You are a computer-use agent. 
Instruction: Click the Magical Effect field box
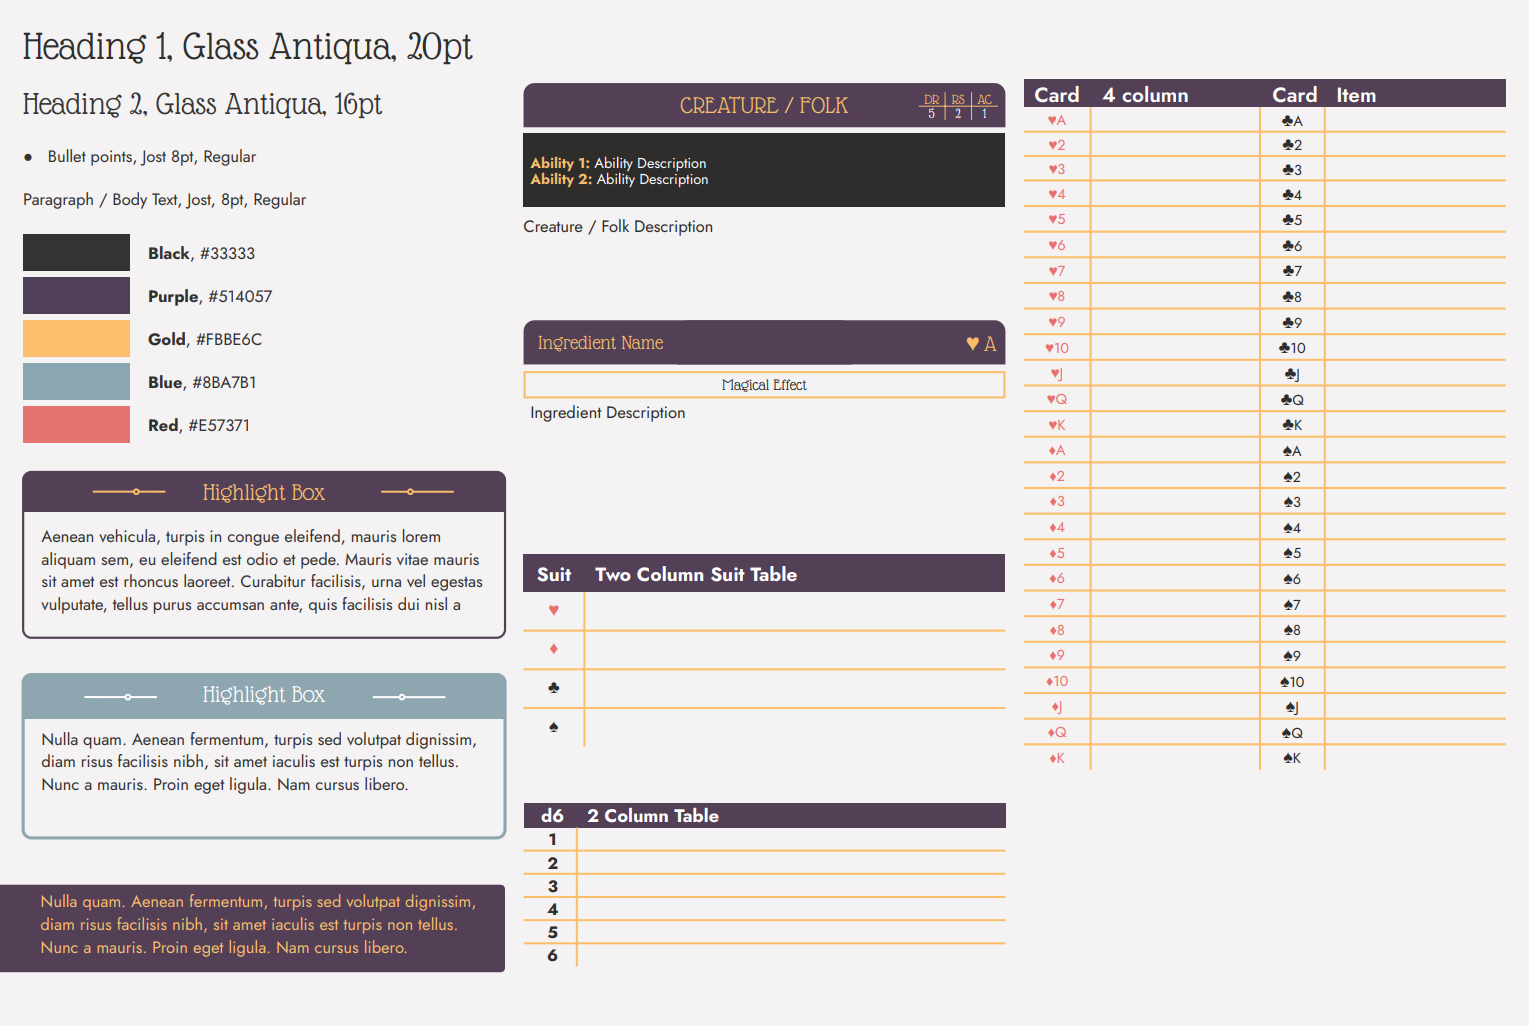tap(764, 385)
